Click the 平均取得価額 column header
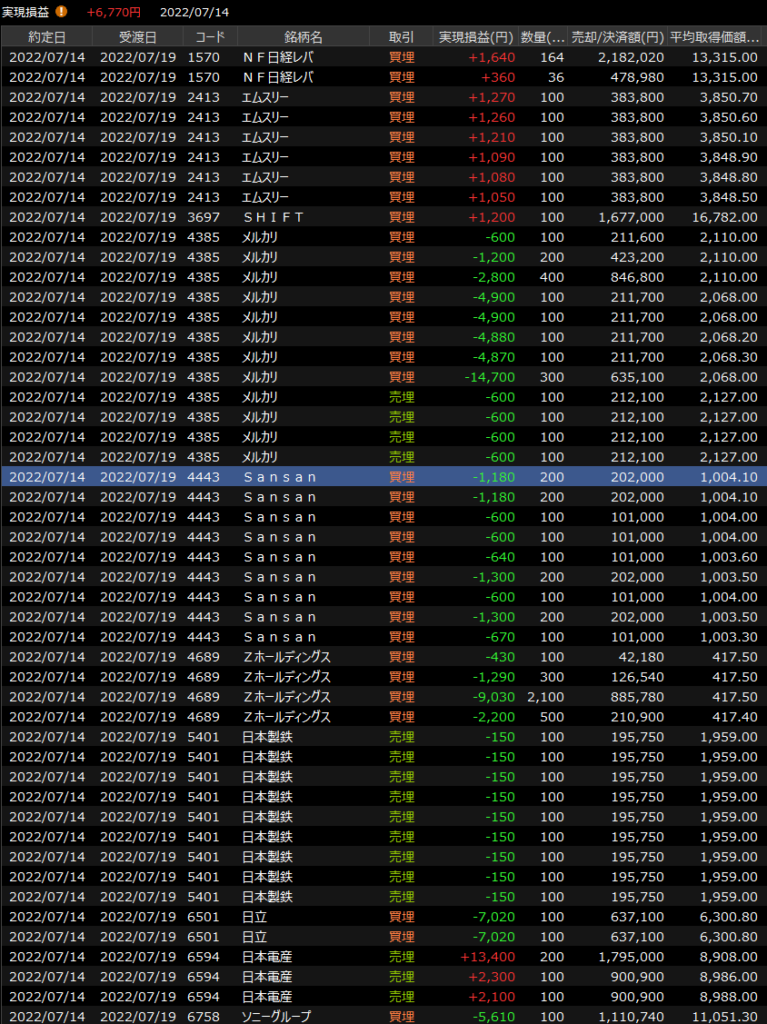This screenshot has width=767, height=1024. coord(714,37)
